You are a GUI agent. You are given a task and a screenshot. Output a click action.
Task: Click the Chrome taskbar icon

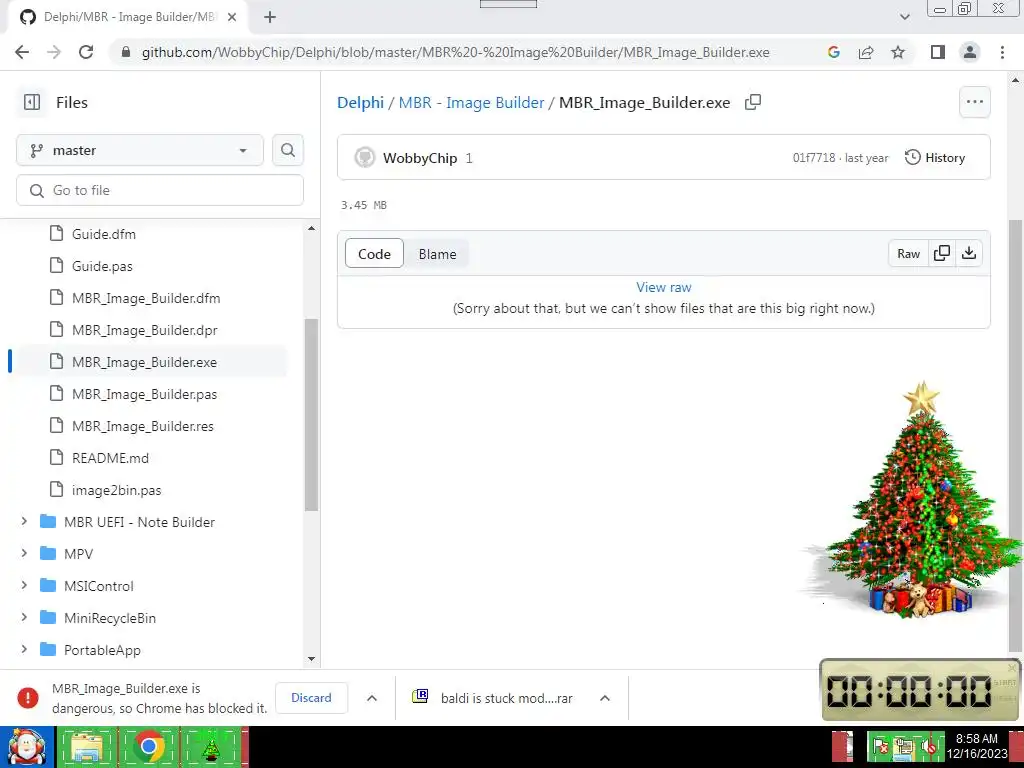[149, 748]
